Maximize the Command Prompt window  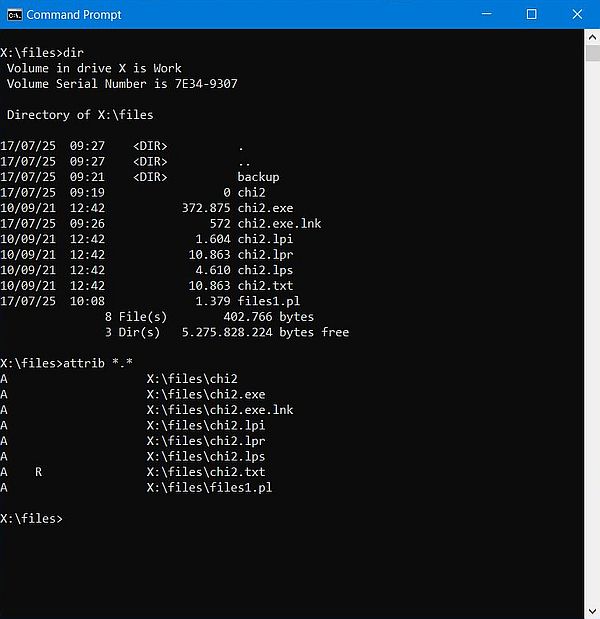pos(532,14)
